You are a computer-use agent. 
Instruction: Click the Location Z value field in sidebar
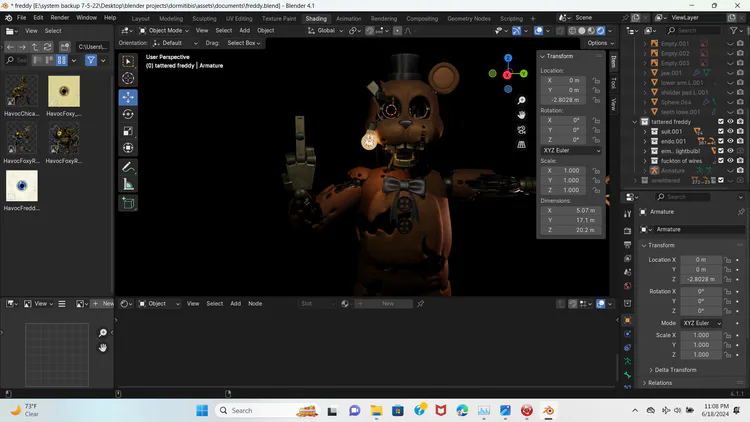click(x=565, y=100)
